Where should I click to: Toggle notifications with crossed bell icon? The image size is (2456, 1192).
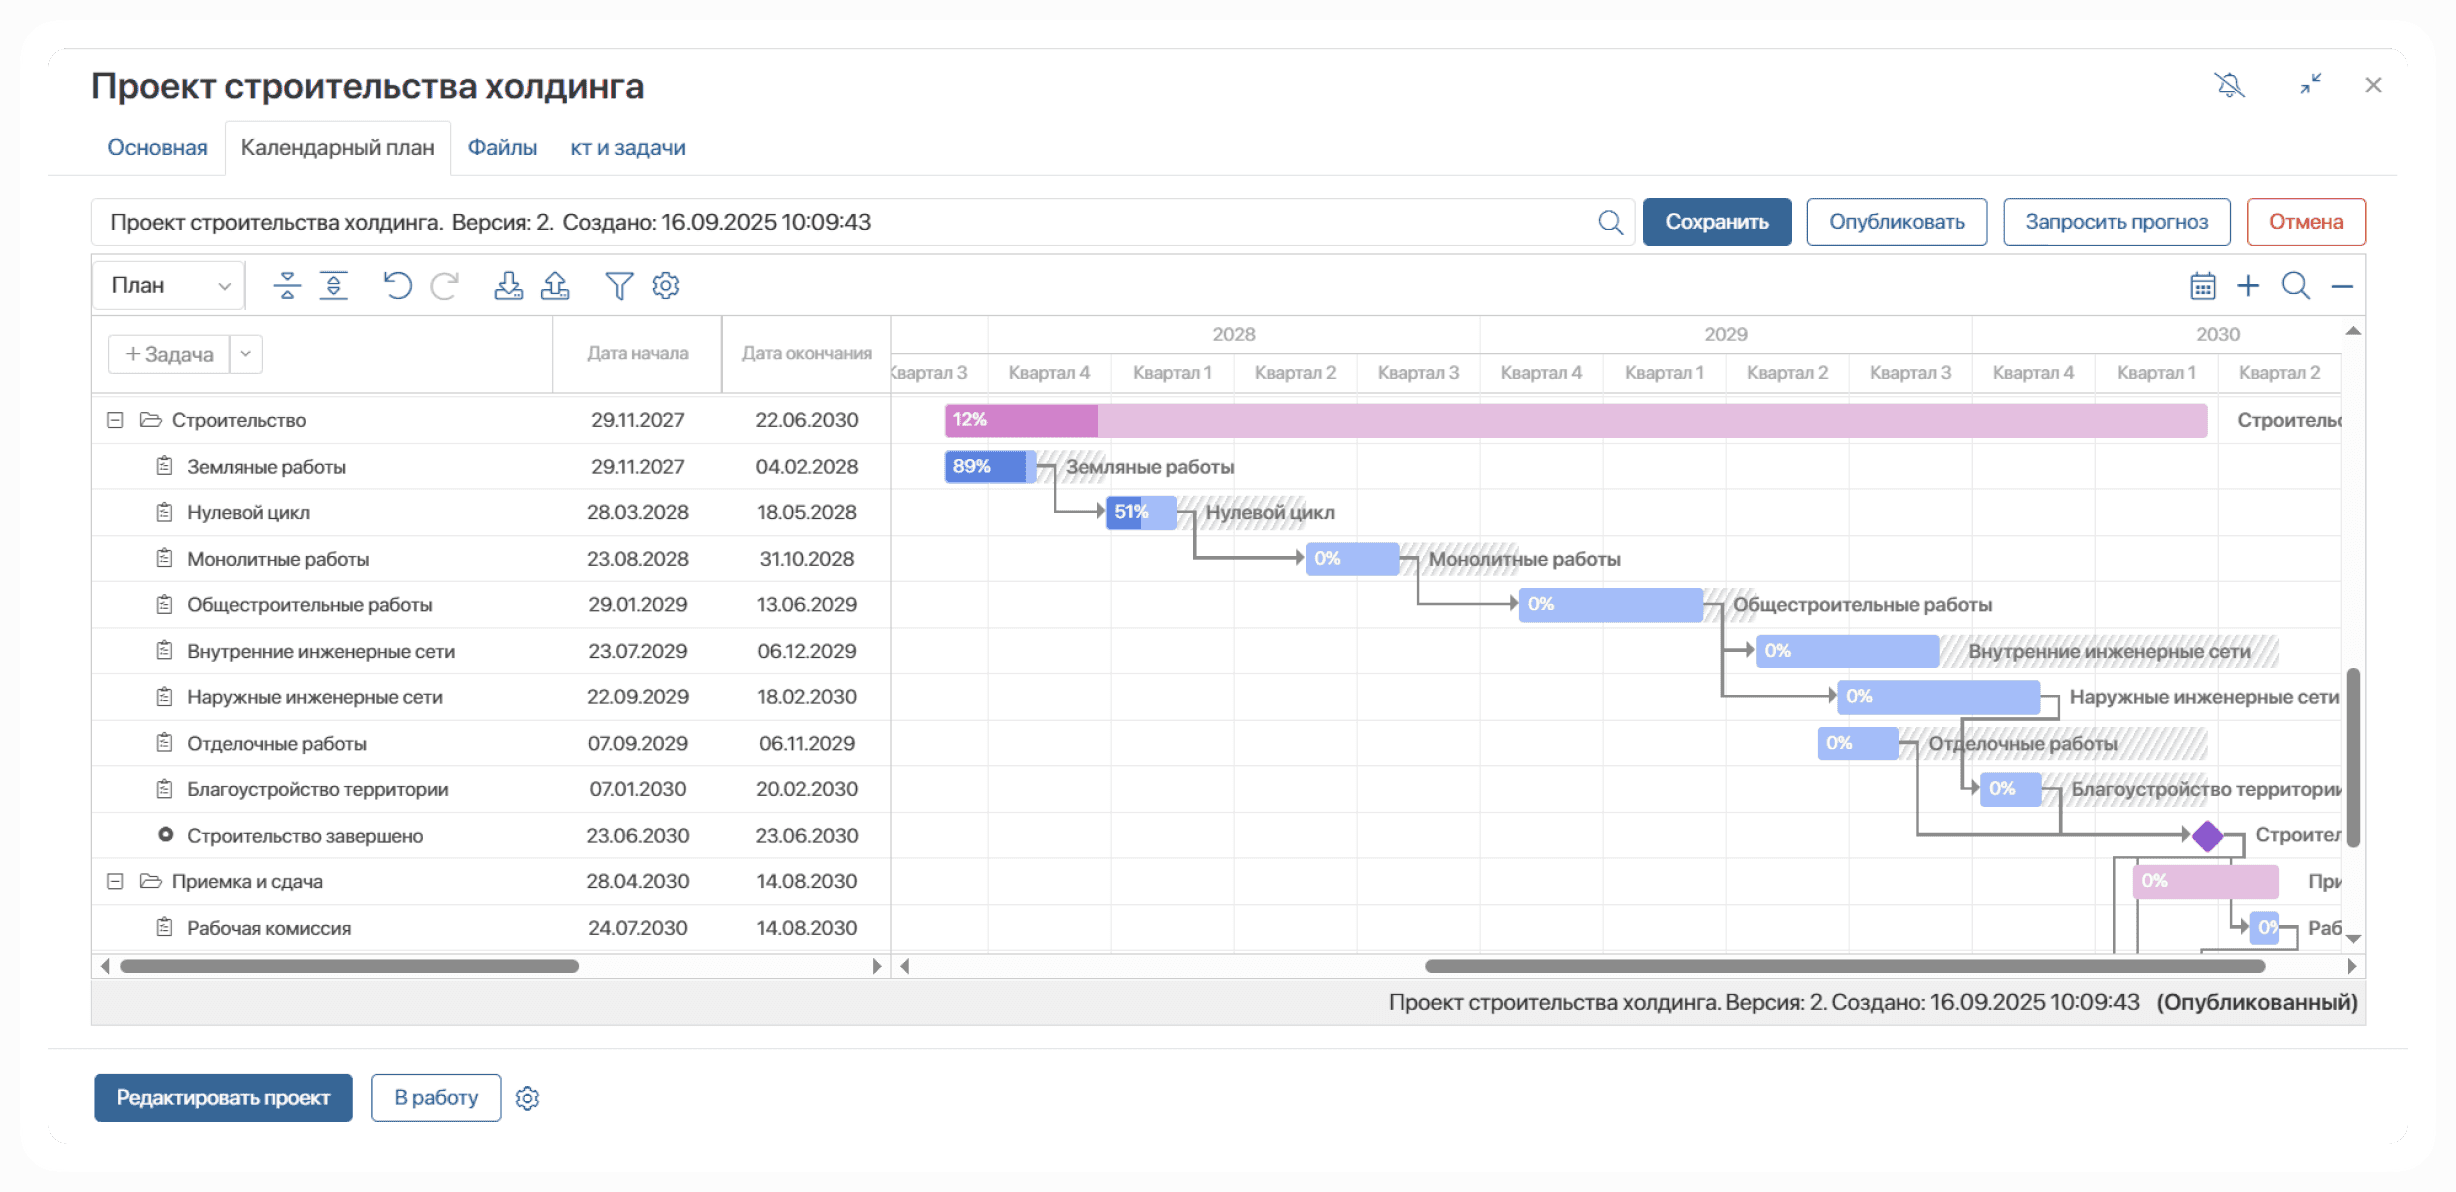[2230, 85]
